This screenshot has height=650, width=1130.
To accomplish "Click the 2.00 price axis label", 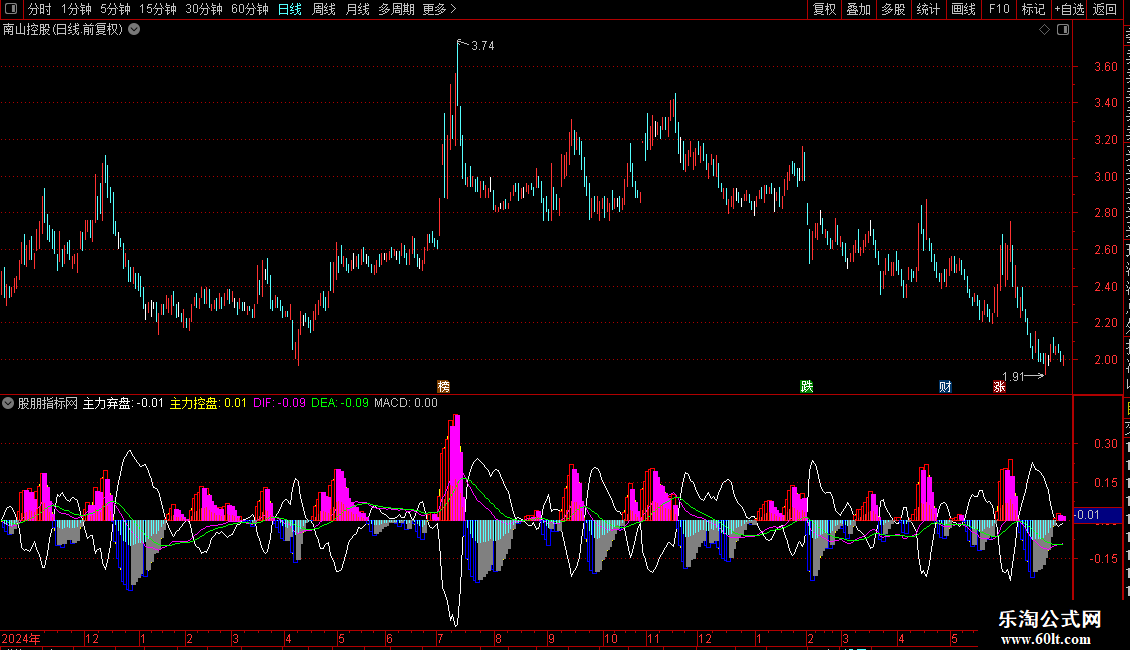I will pos(1105,360).
